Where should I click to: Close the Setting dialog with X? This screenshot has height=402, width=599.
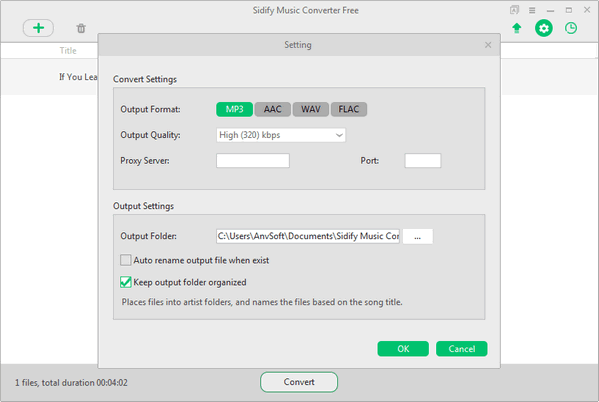point(488,45)
